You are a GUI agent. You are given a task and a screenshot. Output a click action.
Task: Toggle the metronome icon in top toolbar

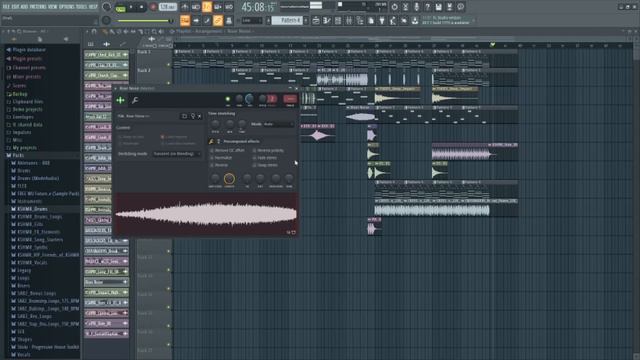184,7
